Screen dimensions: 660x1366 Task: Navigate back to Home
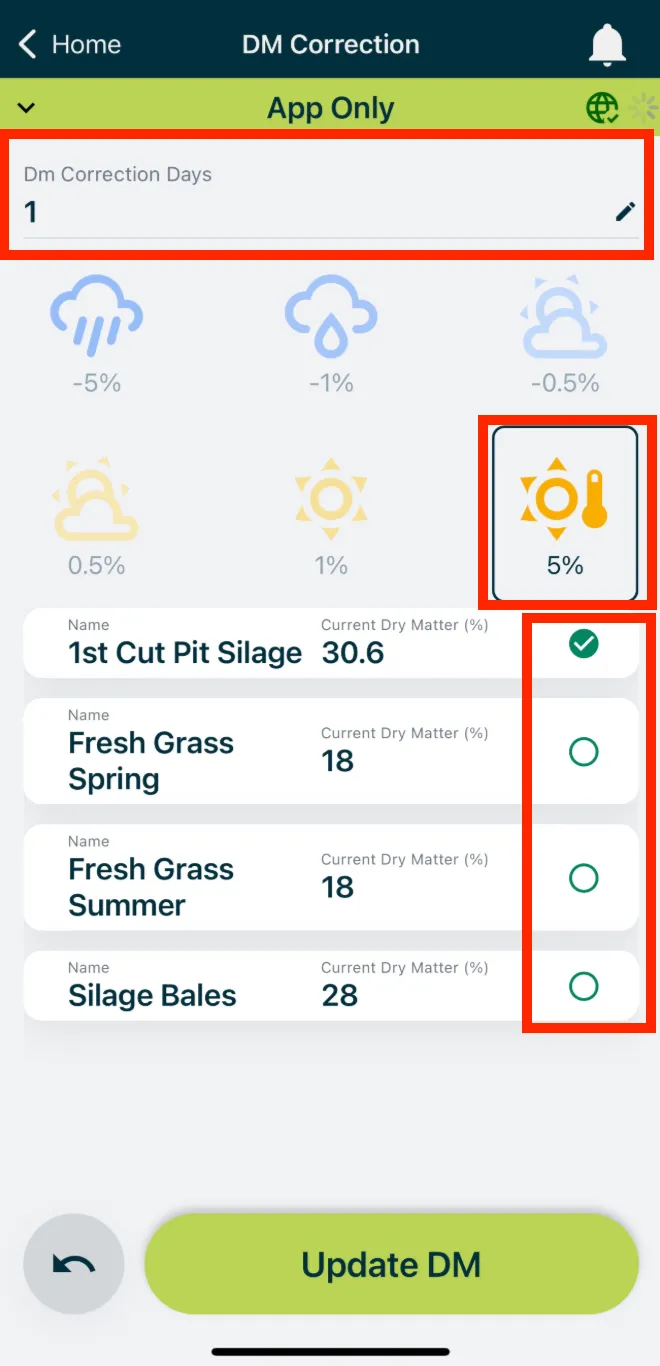pos(68,43)
